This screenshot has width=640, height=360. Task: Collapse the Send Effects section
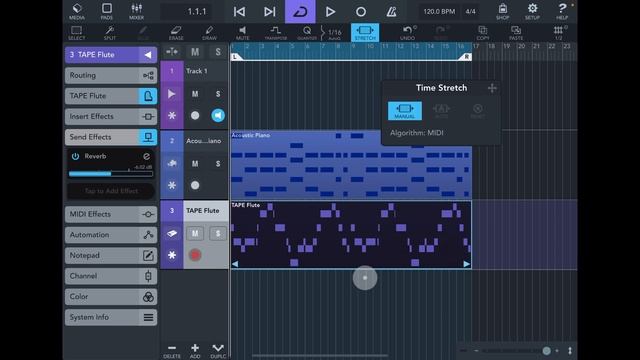tap(111, 137)
